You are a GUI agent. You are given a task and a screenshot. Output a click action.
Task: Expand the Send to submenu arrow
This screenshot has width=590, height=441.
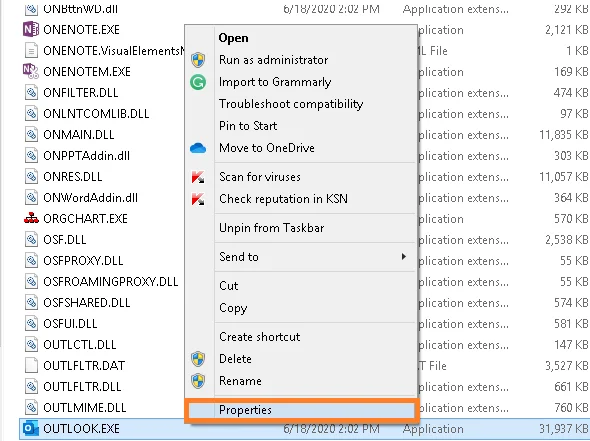(404, 257)
